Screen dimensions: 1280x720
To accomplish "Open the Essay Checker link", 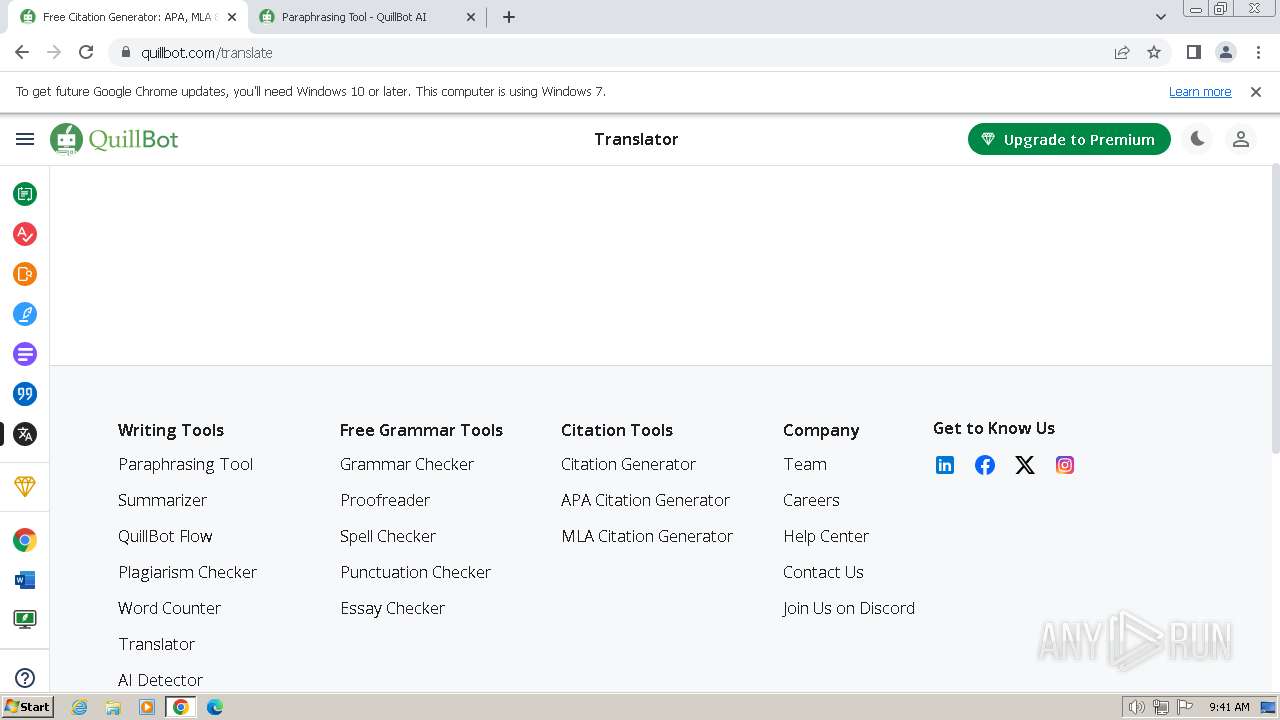I will [392, 608].
